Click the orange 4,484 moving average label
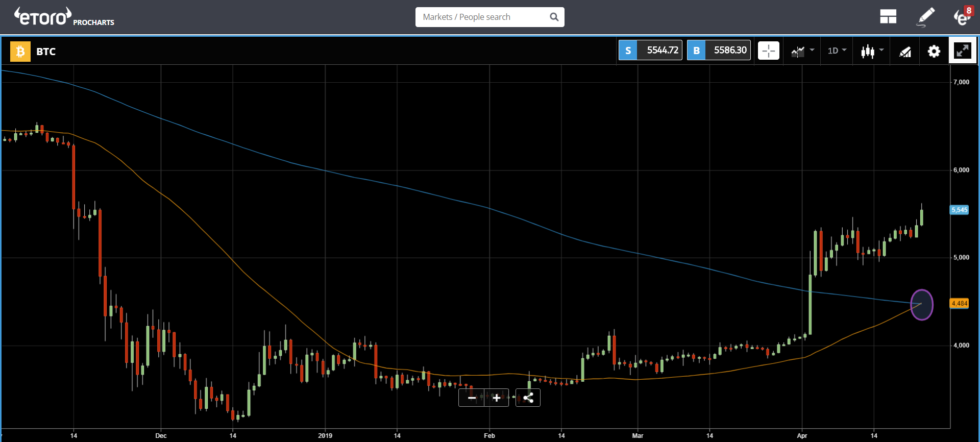The width and height of the screenshot is (980, 442). click(959, 303)
